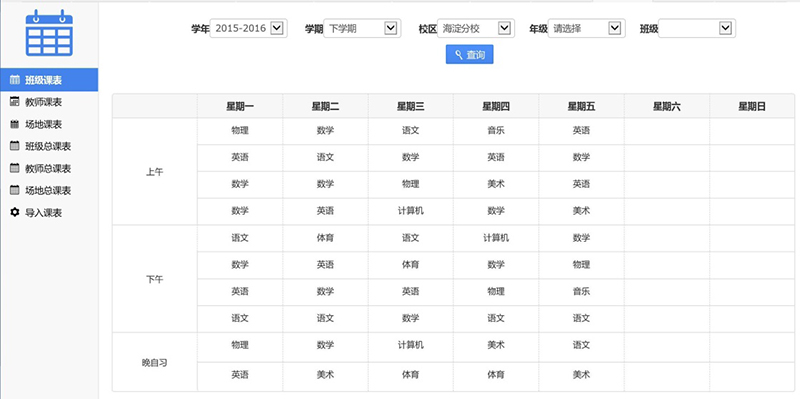
Task: Click the 场地总课表 sidebar icon
Action: 15,190
